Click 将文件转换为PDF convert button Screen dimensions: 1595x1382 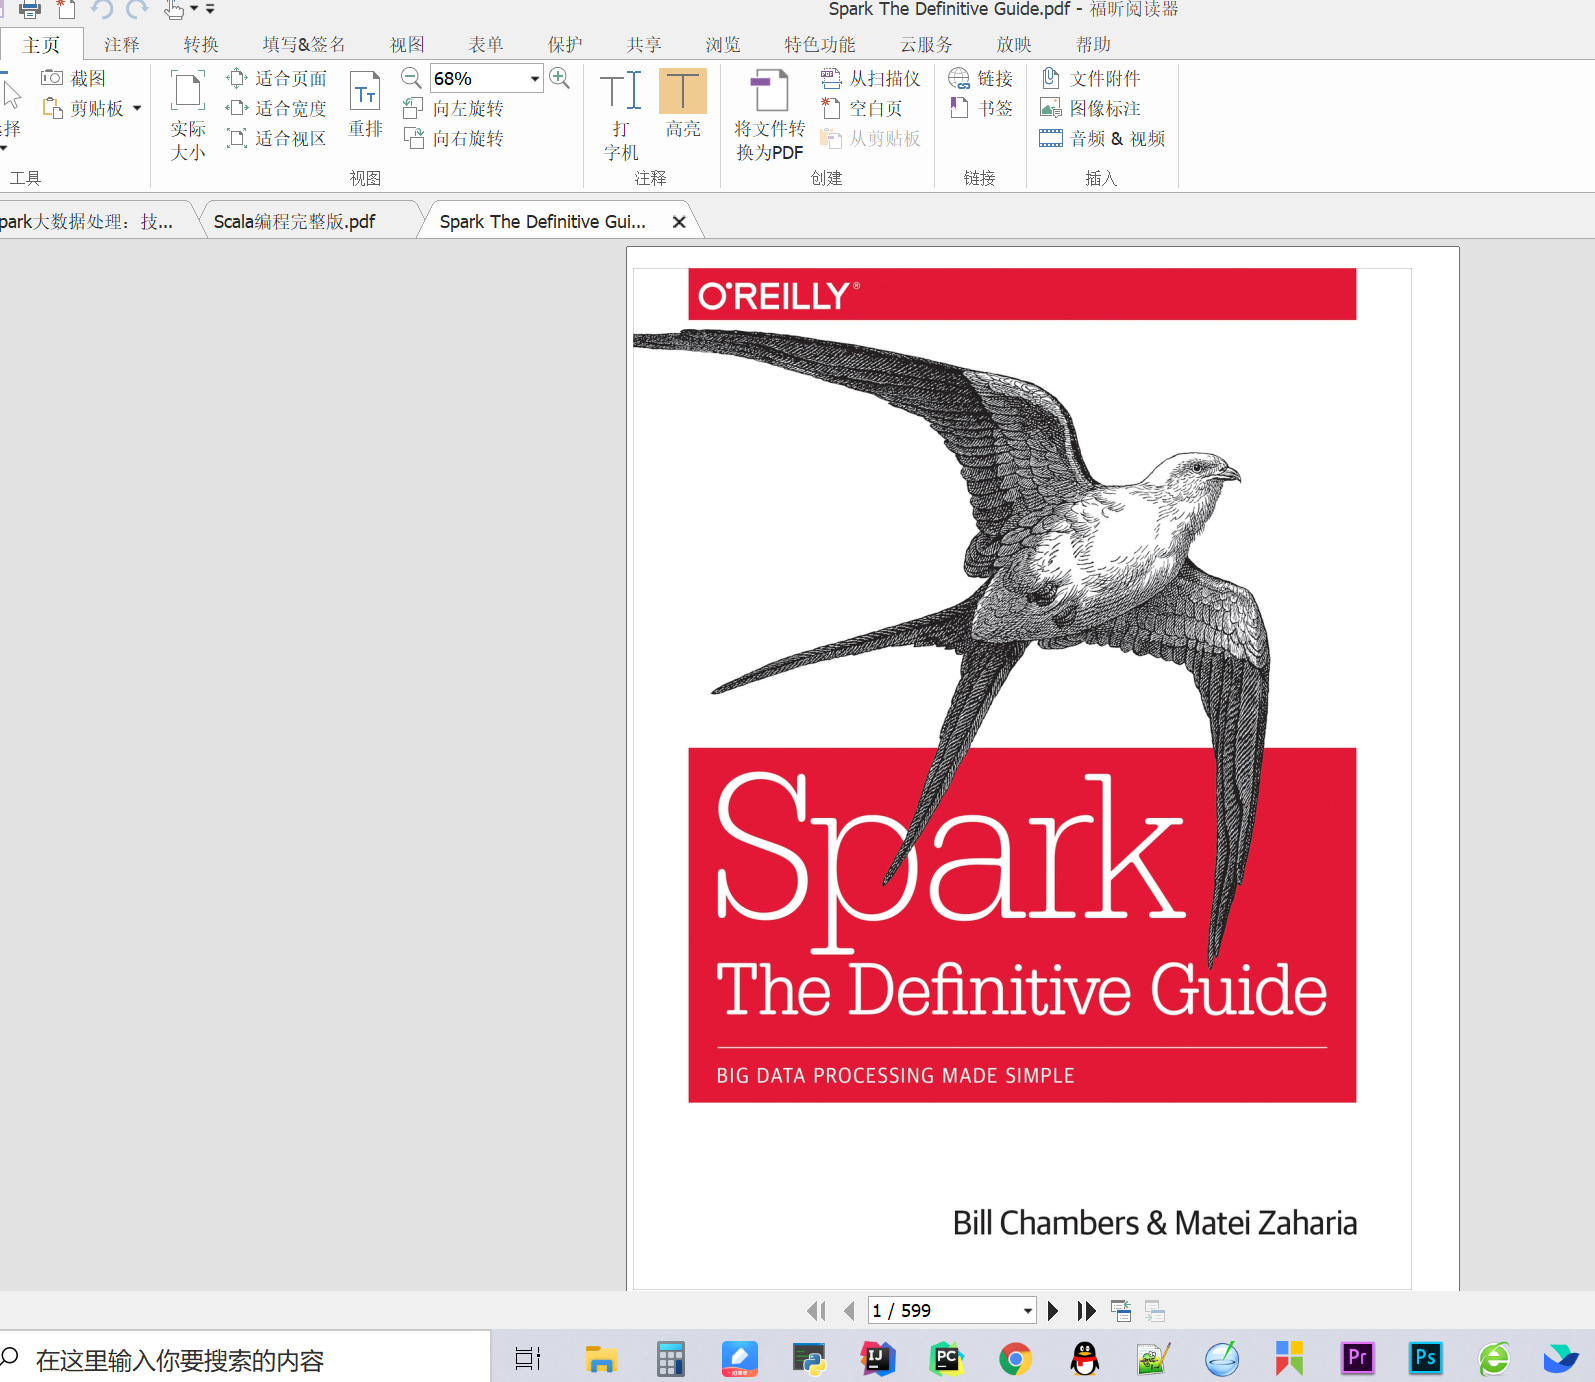click(x=769, y=115)
